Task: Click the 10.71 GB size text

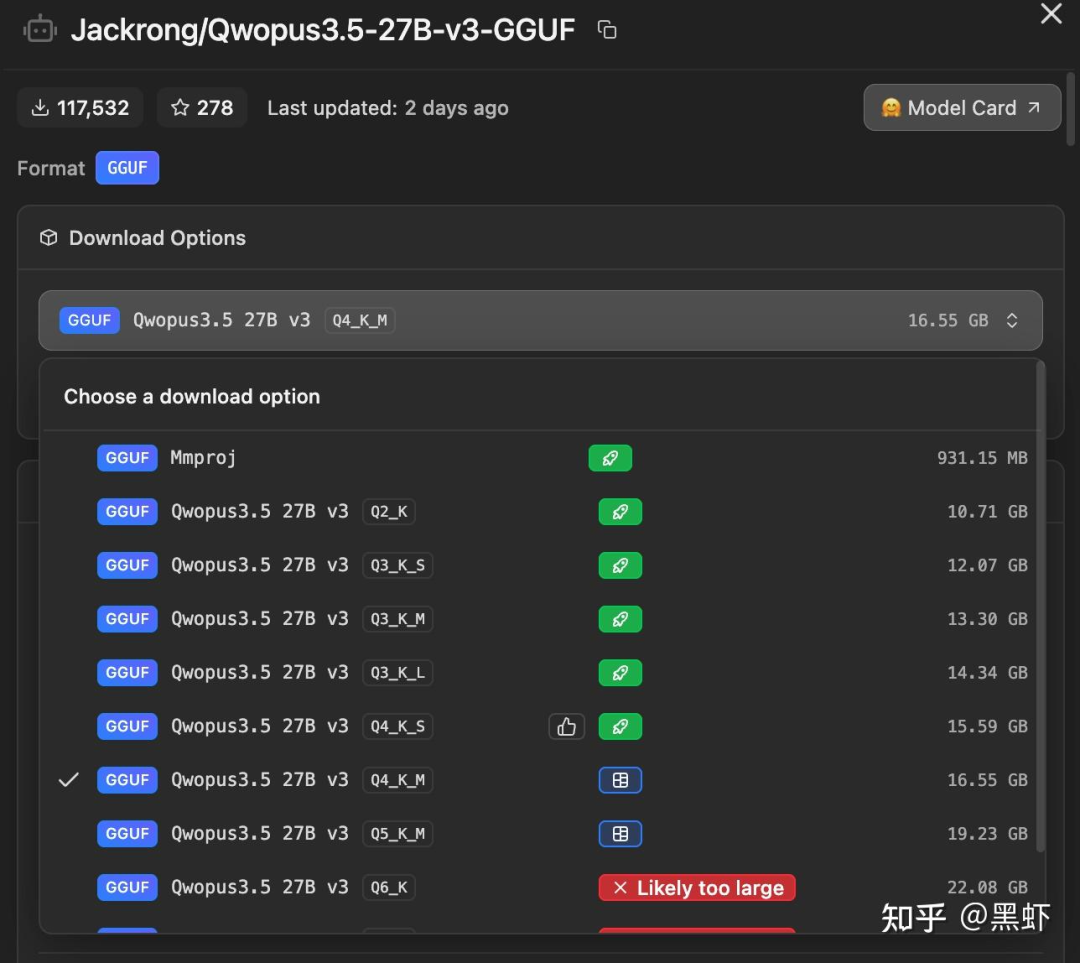Action: click(x=988, y=512)
